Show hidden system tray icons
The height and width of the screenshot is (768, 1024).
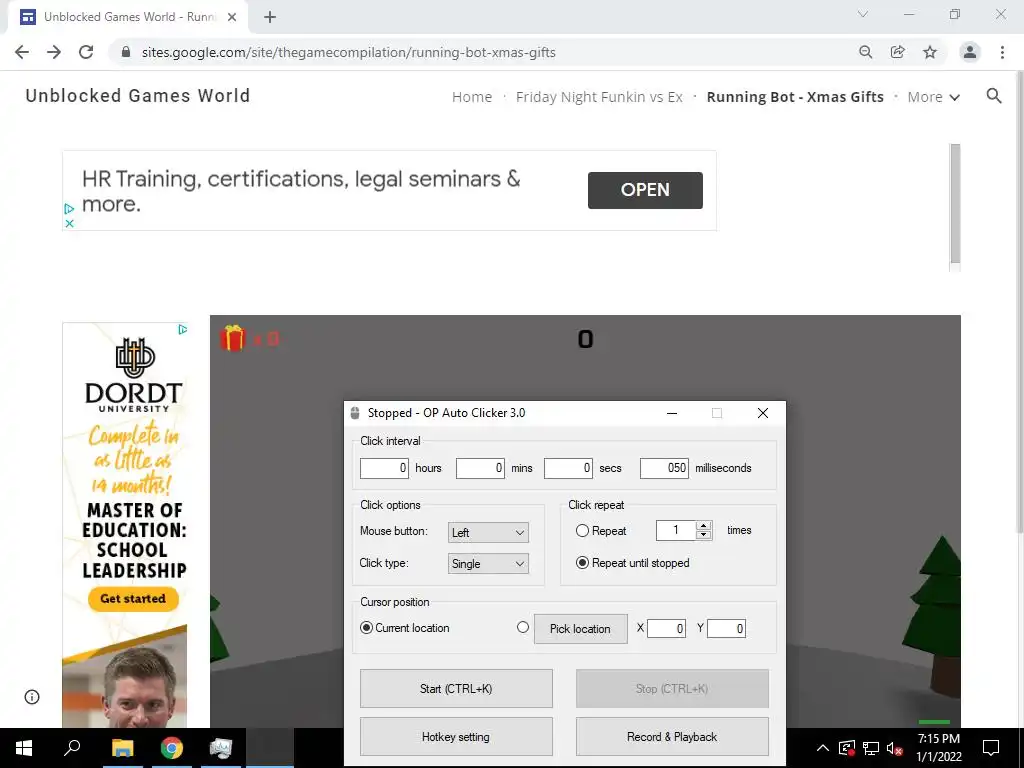tap(823, 748)
